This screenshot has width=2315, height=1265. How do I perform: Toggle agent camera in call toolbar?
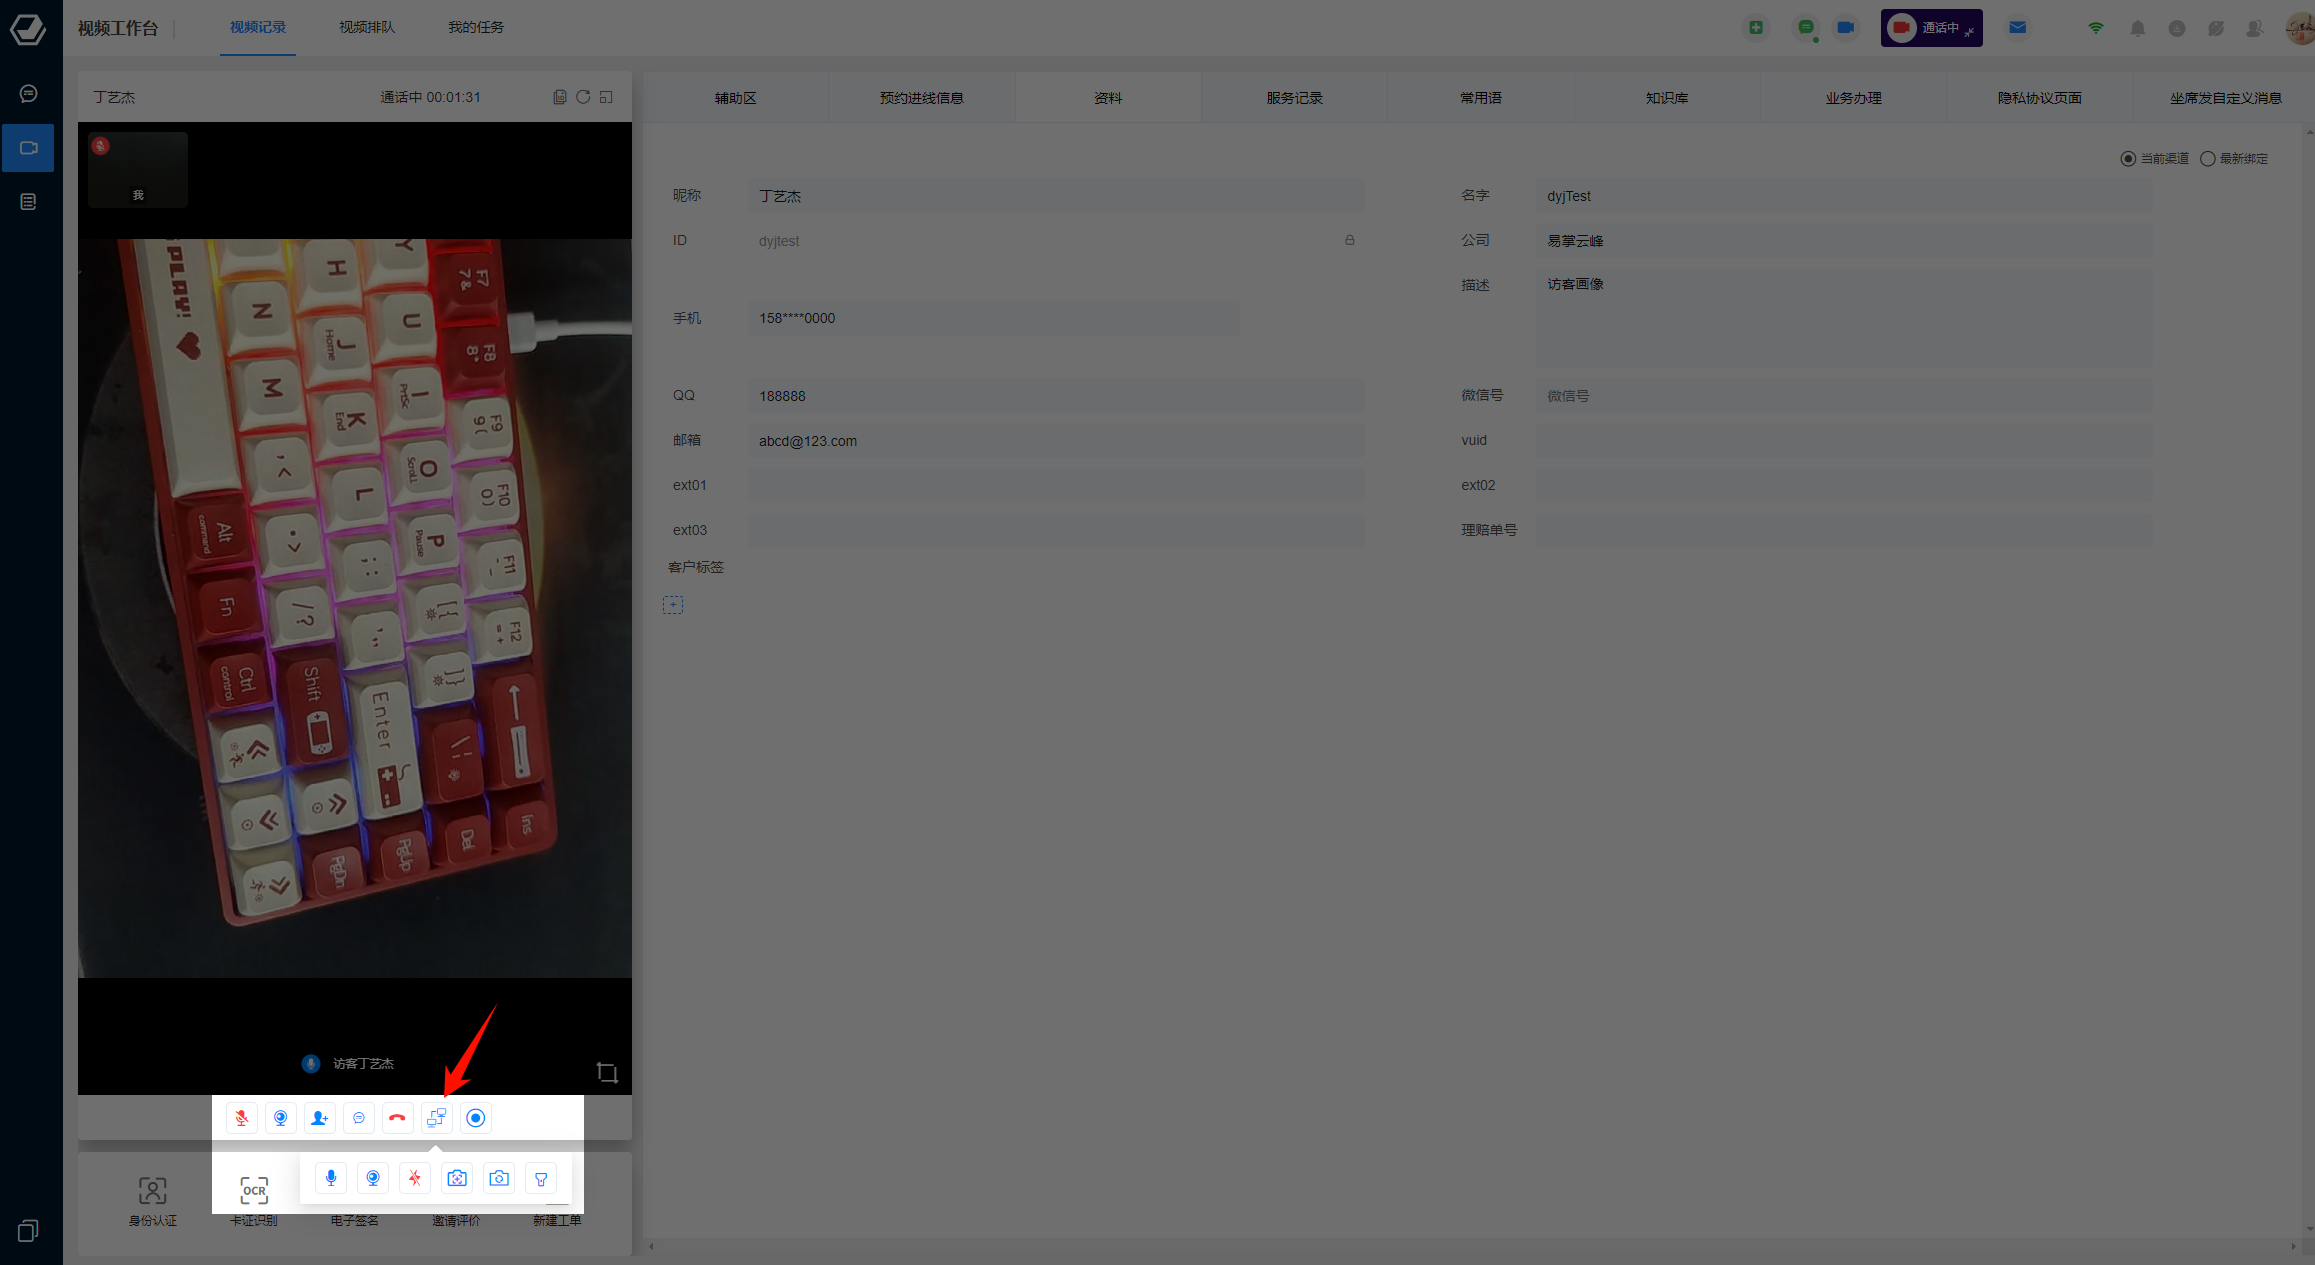click(281, 1118)
